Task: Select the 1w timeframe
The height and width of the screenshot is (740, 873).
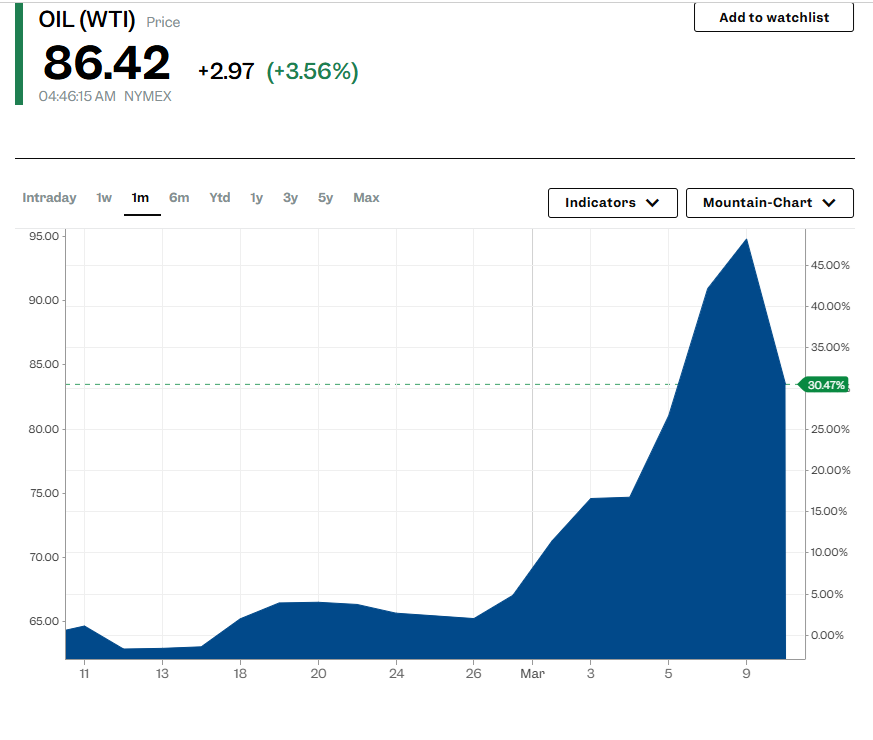Action: 104,197
